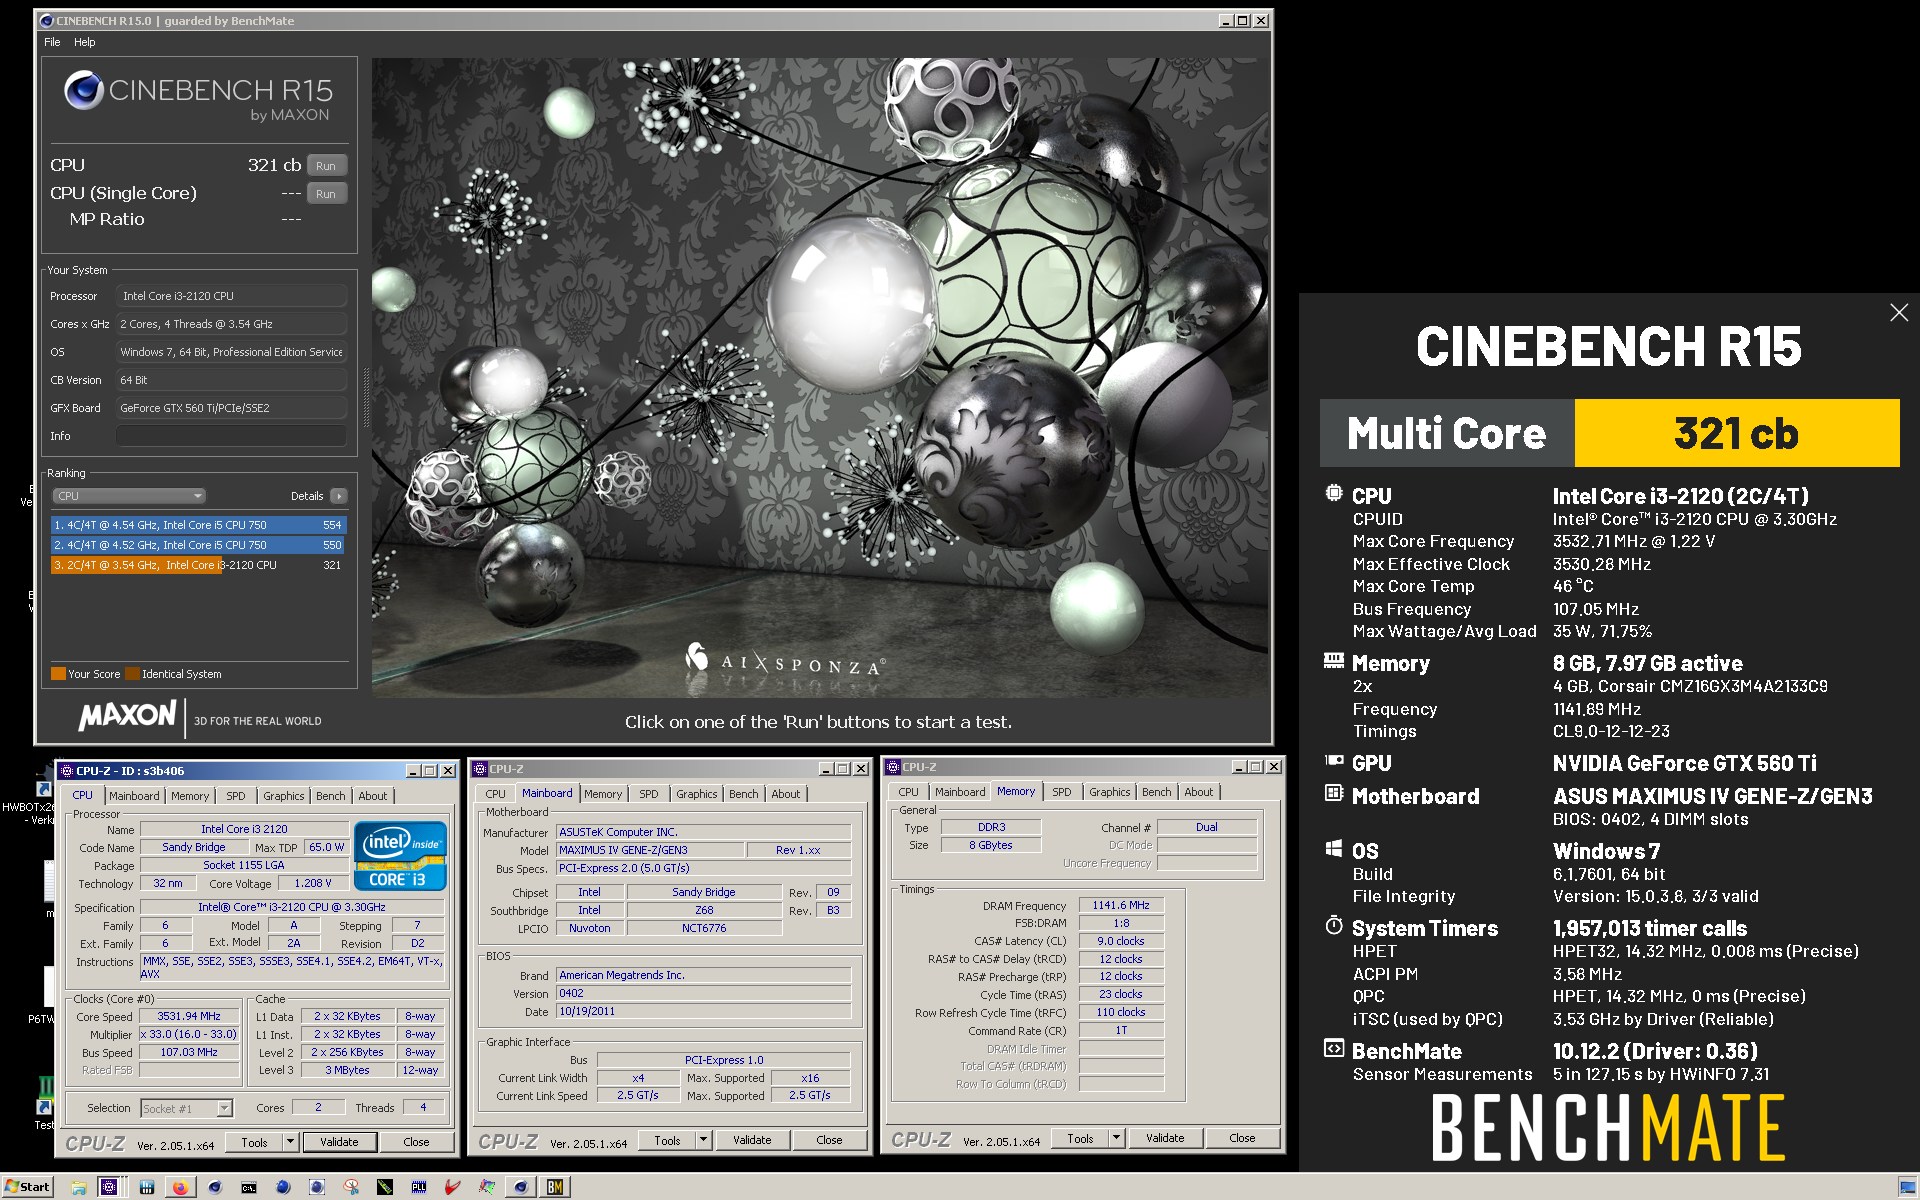Click the Cinebench R15.0 title bar icon
Screen dimensions: 1920x1200
pos(46,20)
